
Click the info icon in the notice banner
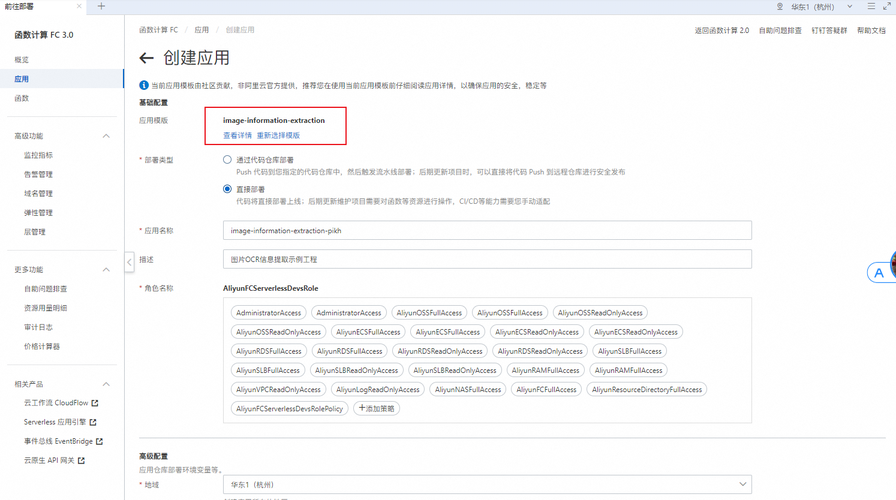[x=144, y=85]
